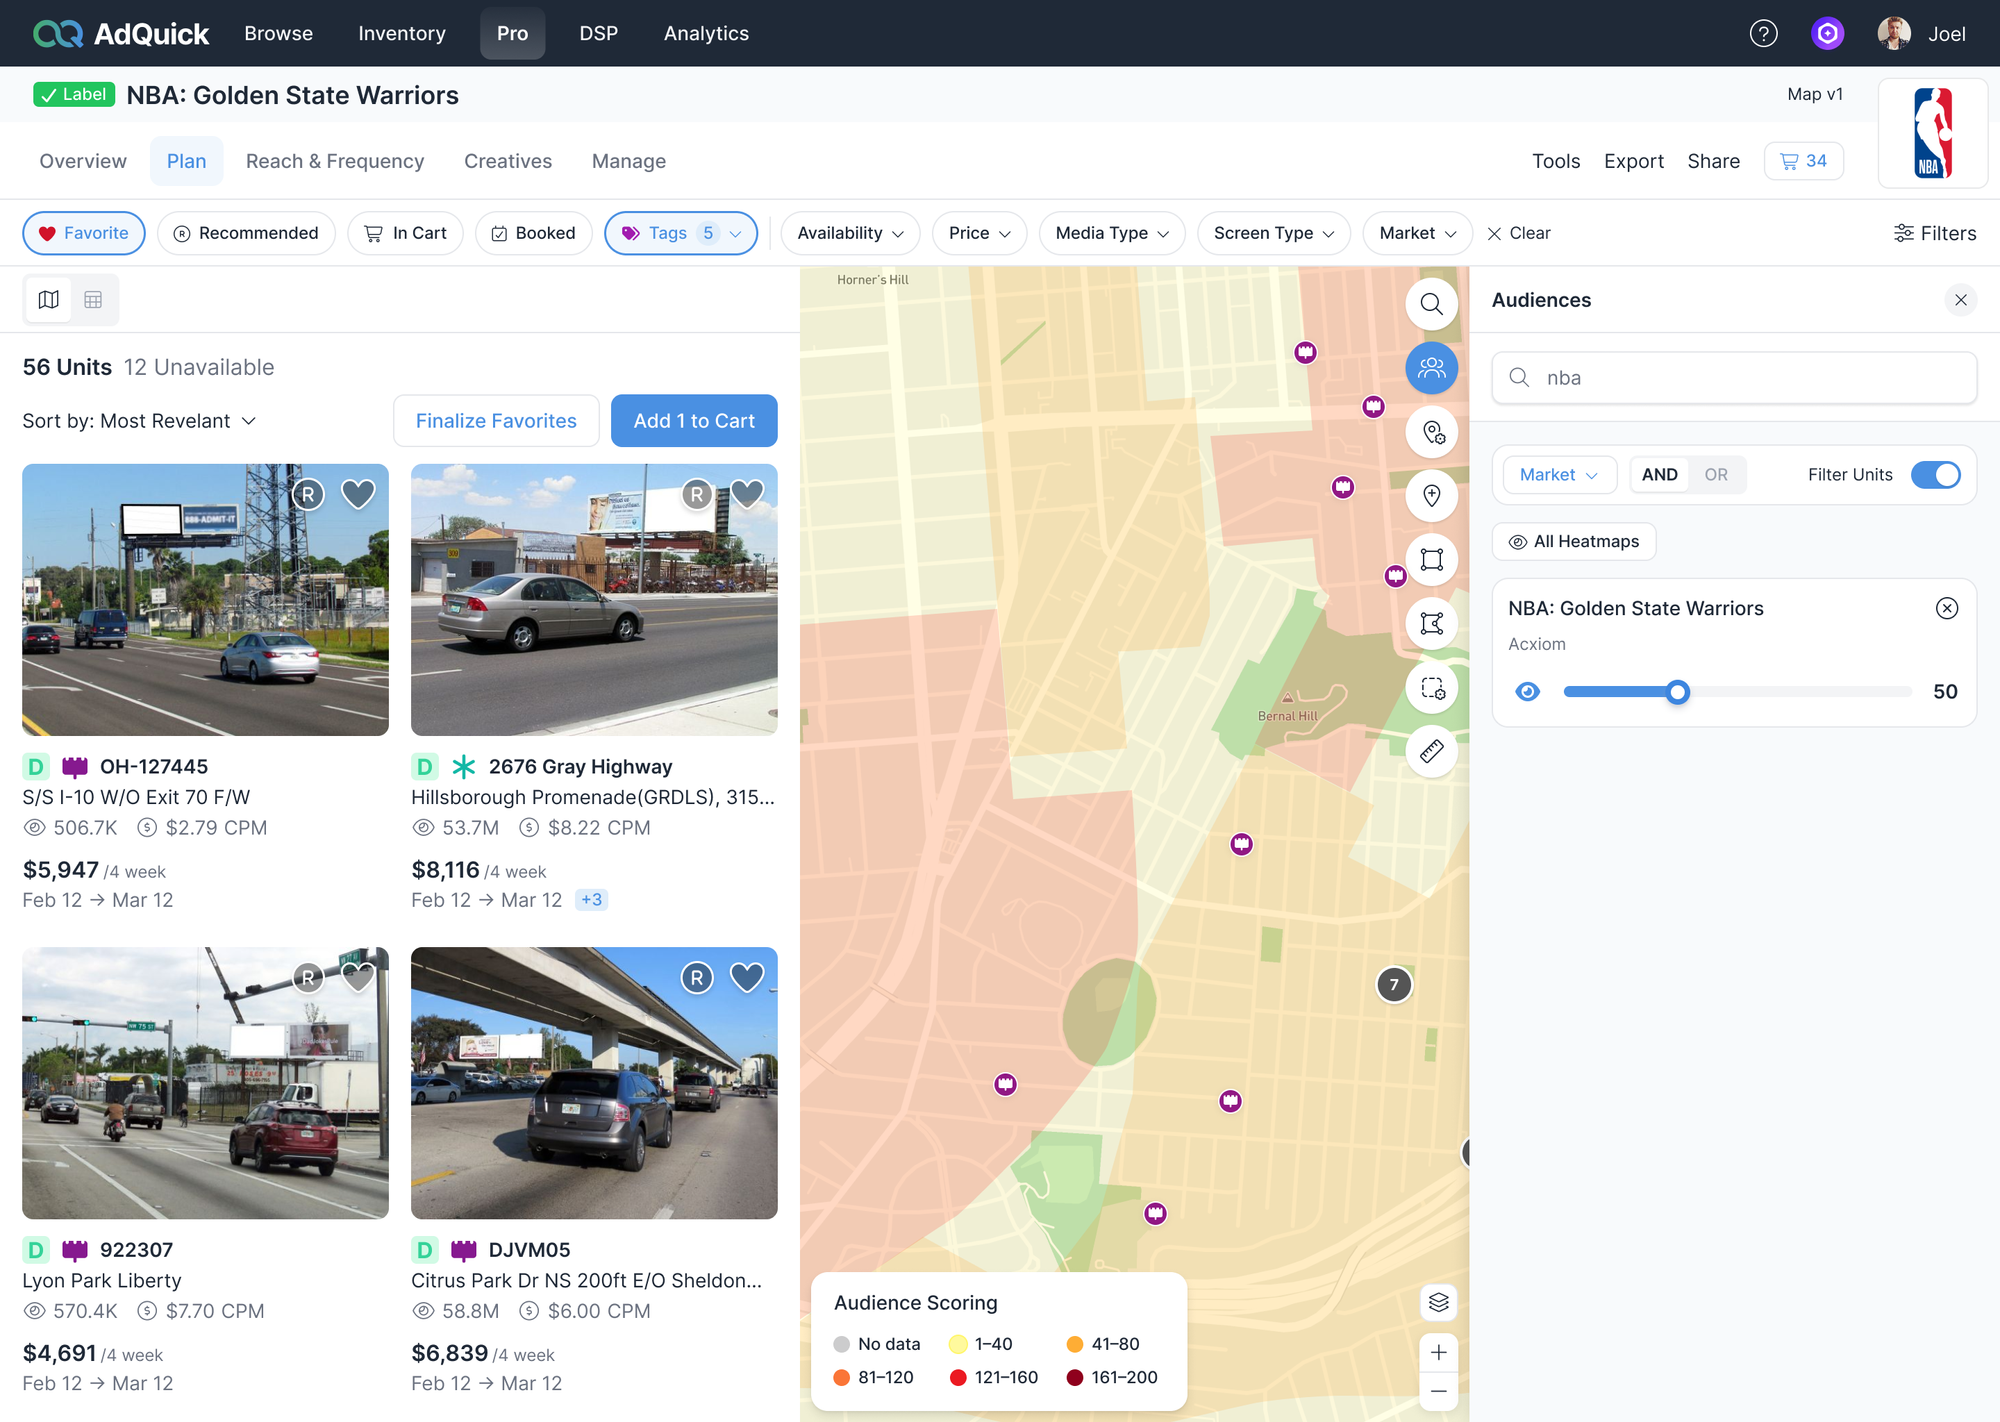The image size is (2000, 1422).
Task: Favorite the 2676 Gray Highway heart
Action: [747, 494]
